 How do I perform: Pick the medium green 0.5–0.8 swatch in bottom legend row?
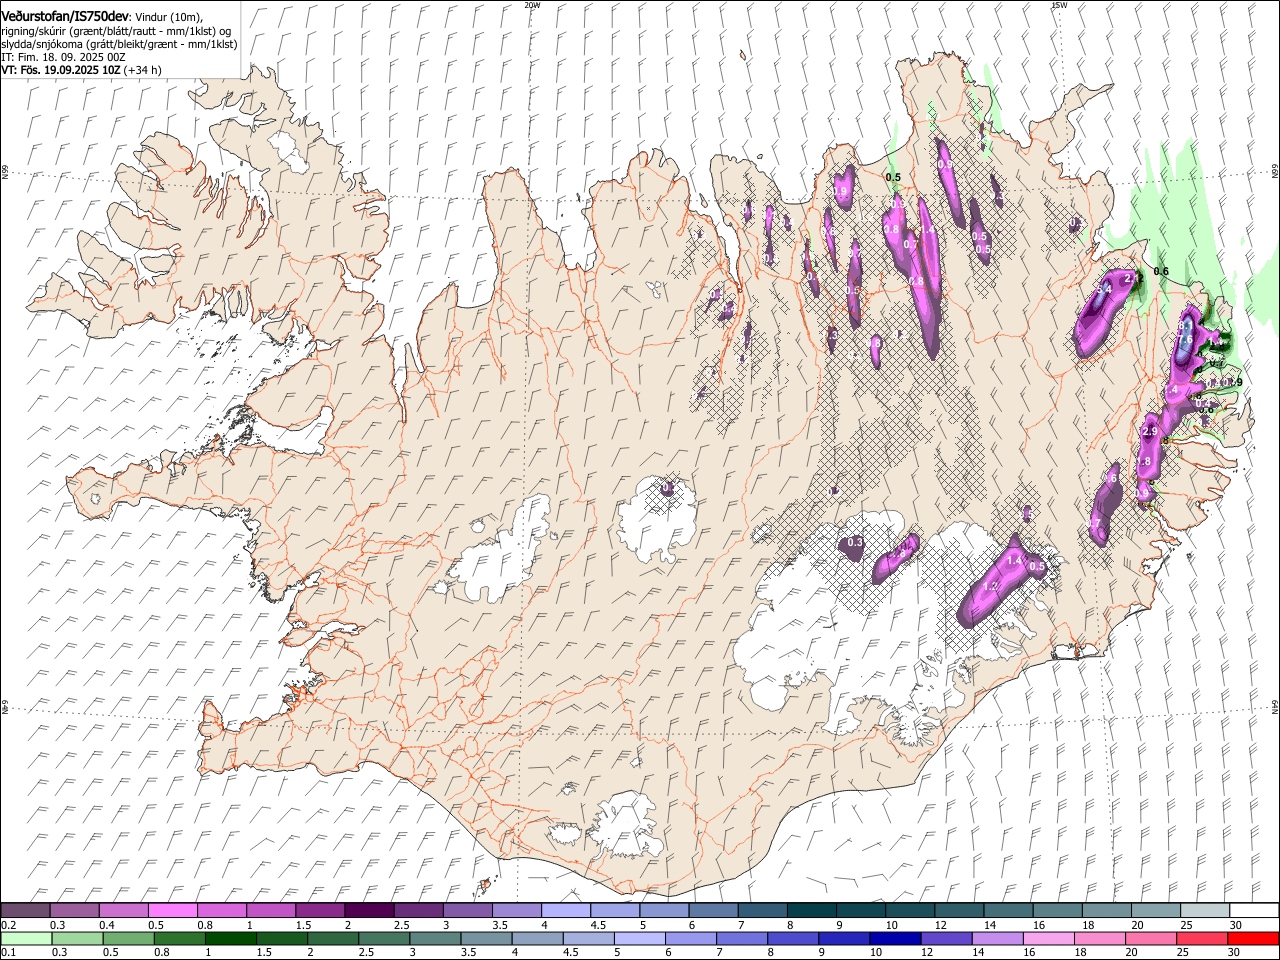[128, 938]
